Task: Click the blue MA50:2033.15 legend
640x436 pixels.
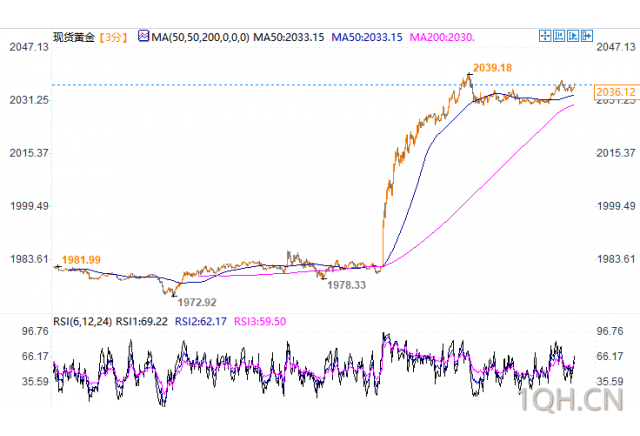Action: point(367,38)
